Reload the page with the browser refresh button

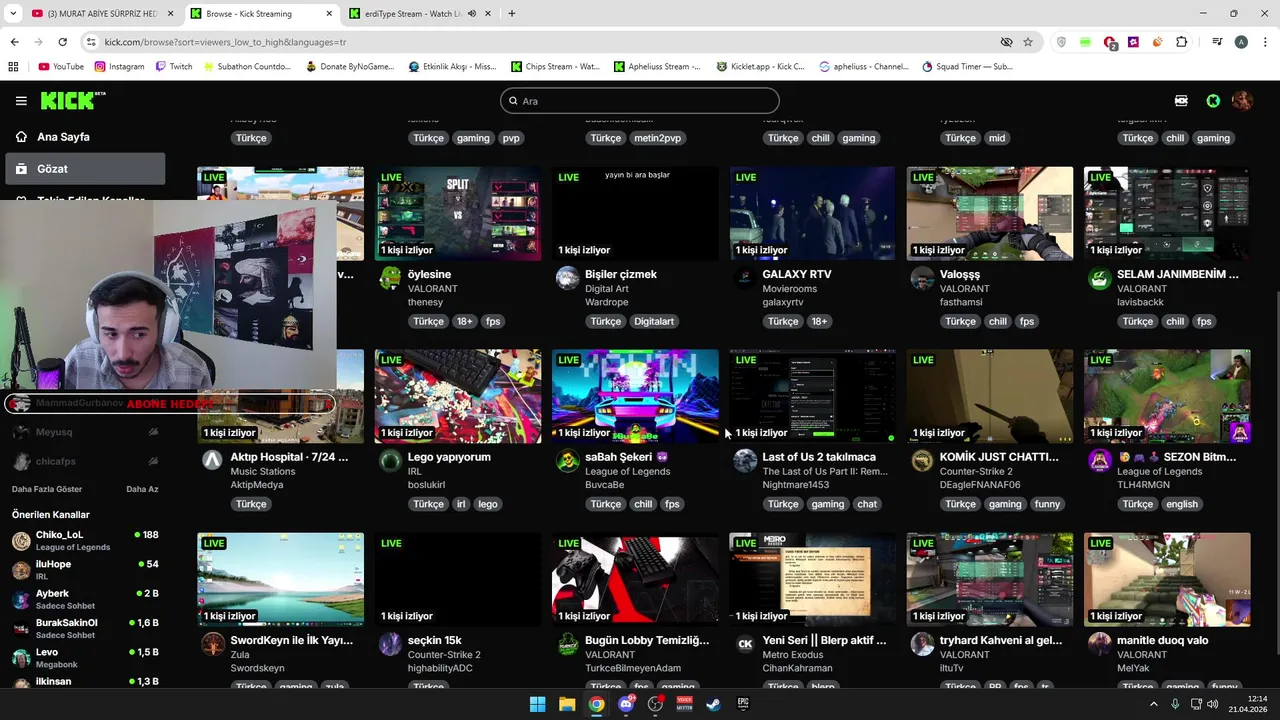pos(62,42)
